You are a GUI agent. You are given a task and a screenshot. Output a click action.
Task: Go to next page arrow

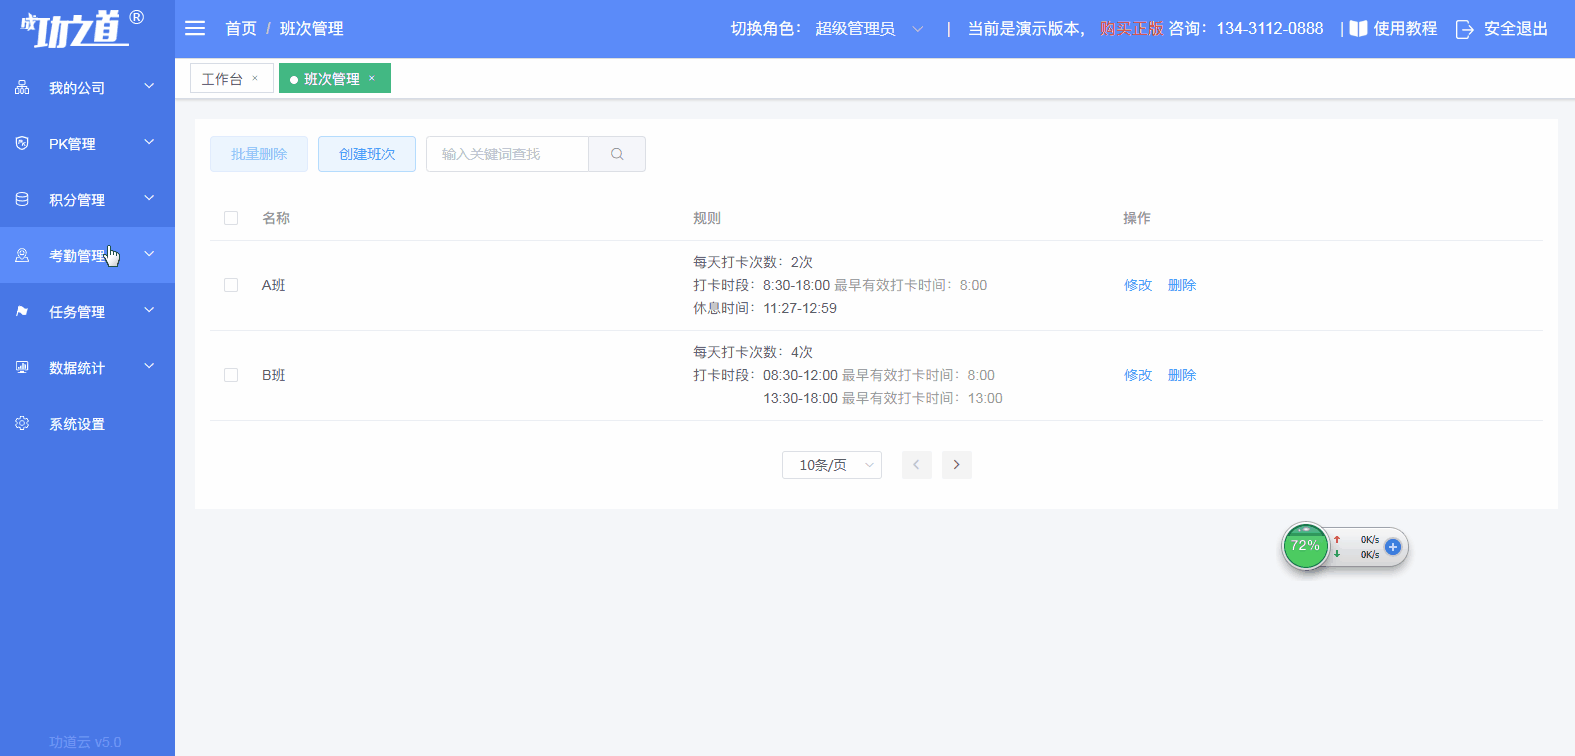(957, 465)
